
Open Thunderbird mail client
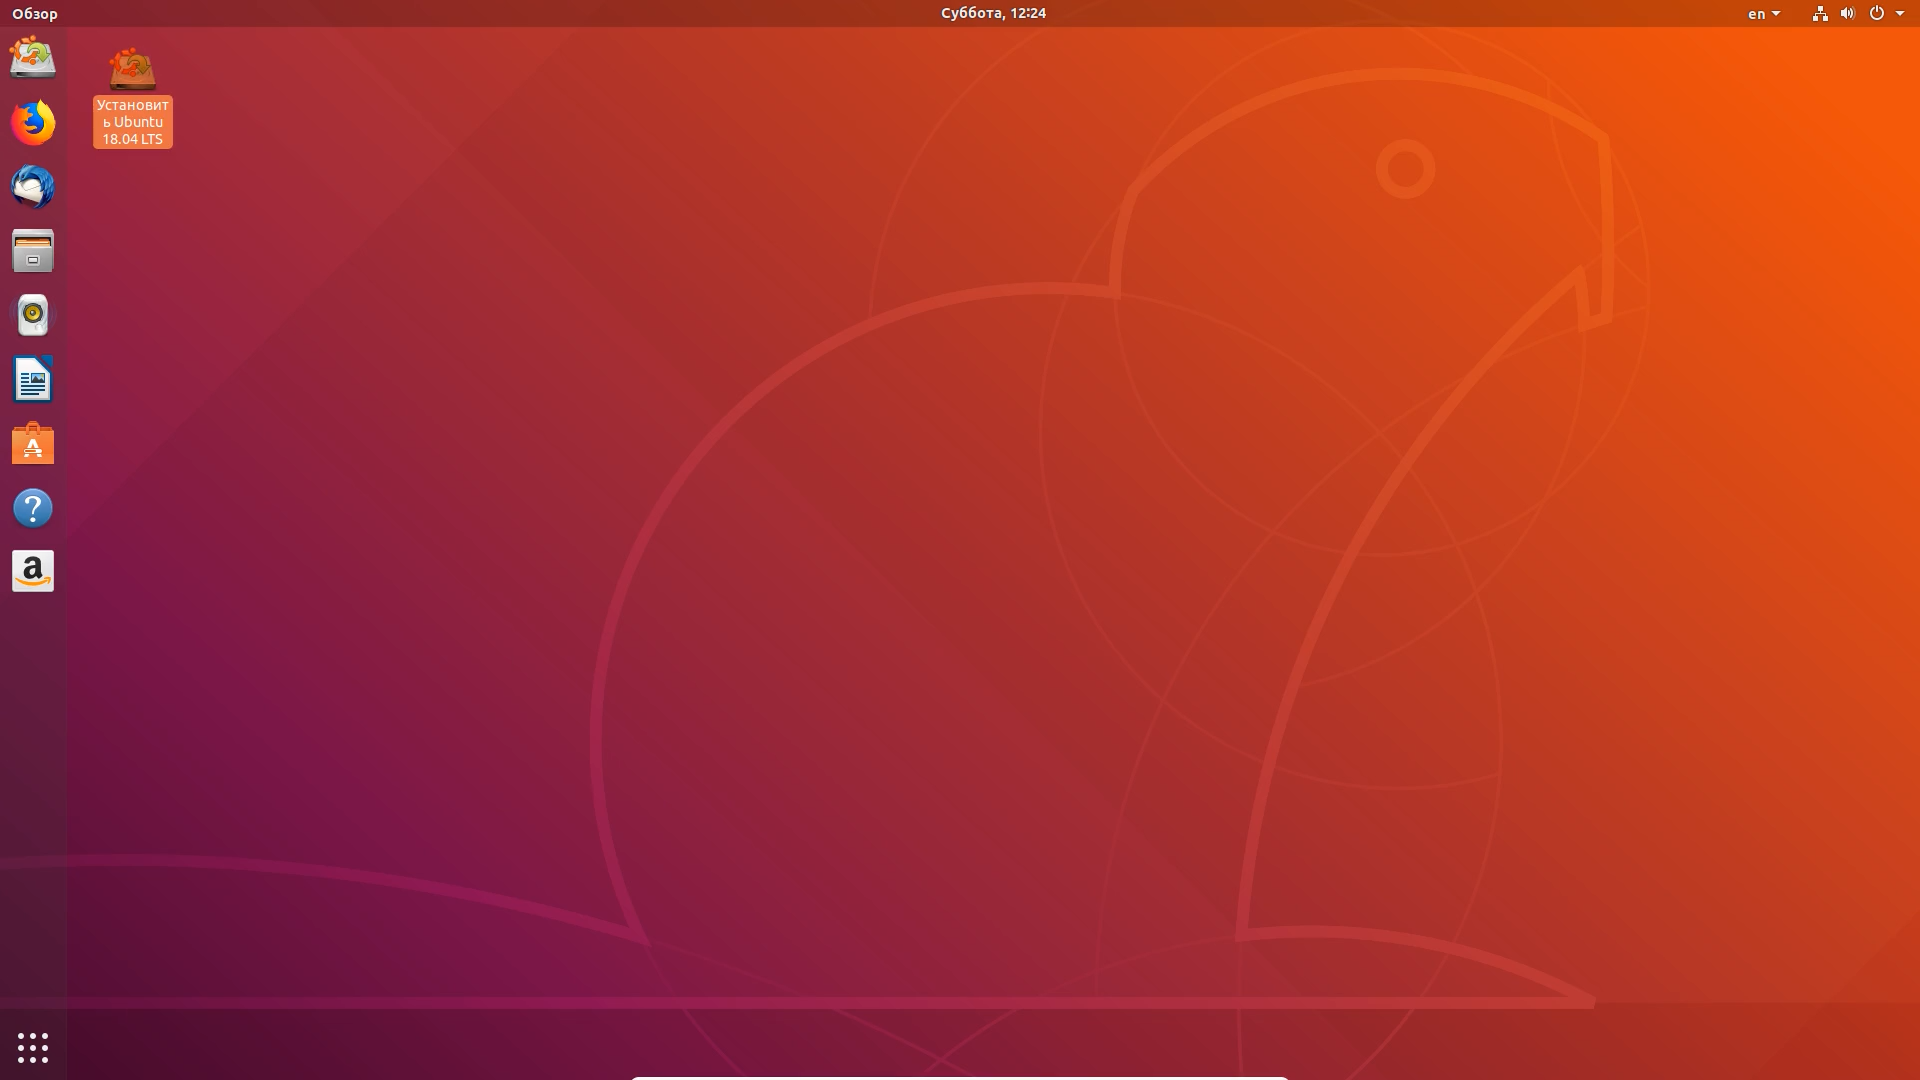33,186
